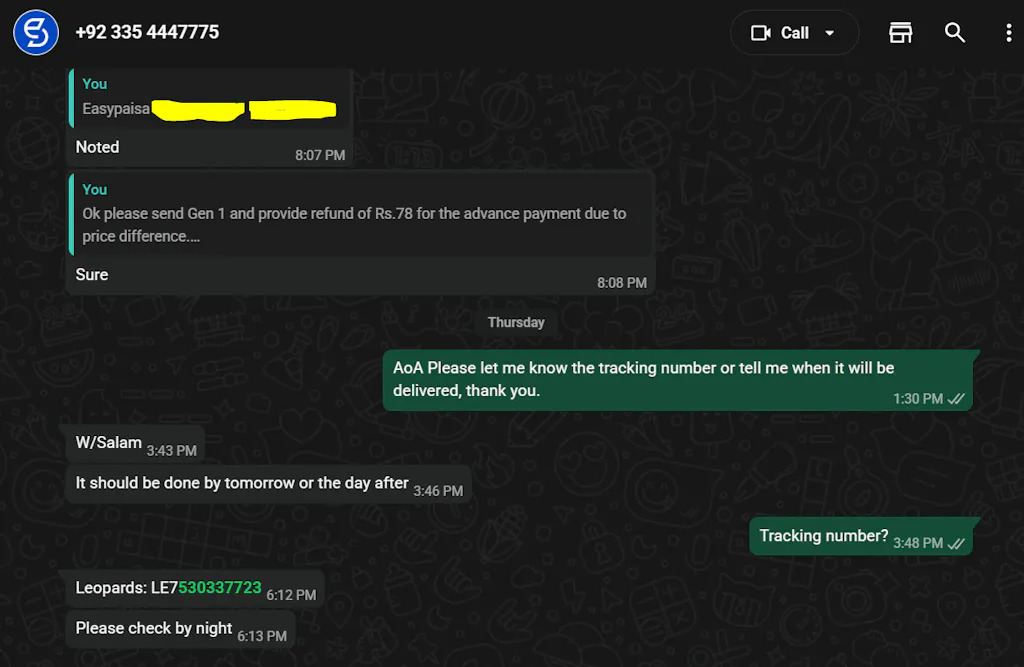Viewport: 1024px width, 667px height.
Task: Click double-tick icon on "Tracking number?" message
Action: (956, 544)
